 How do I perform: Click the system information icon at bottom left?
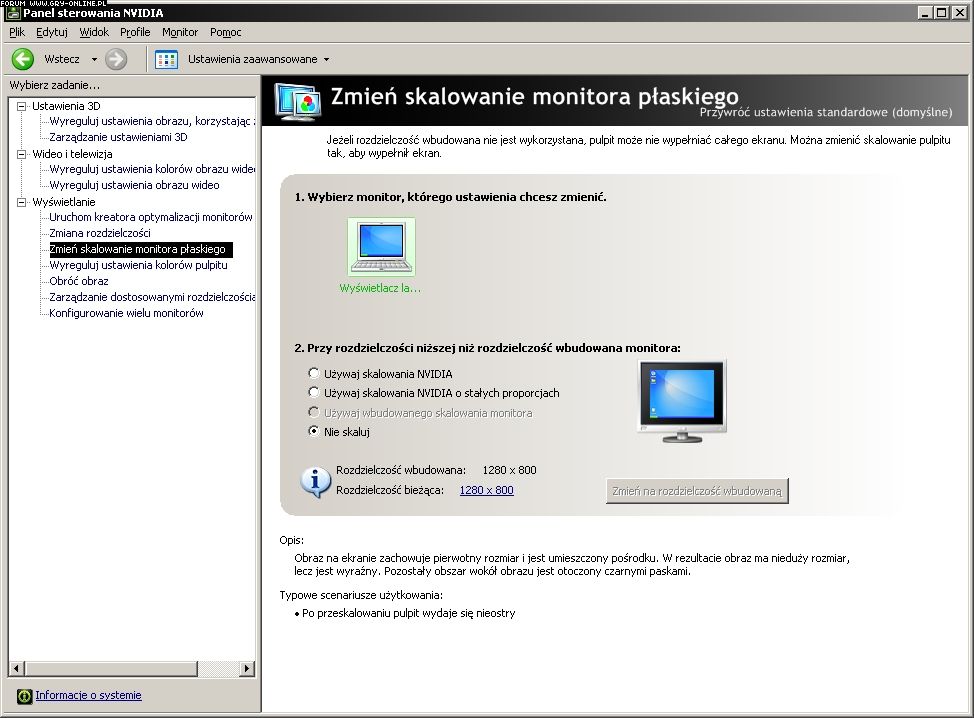[24, 696]
